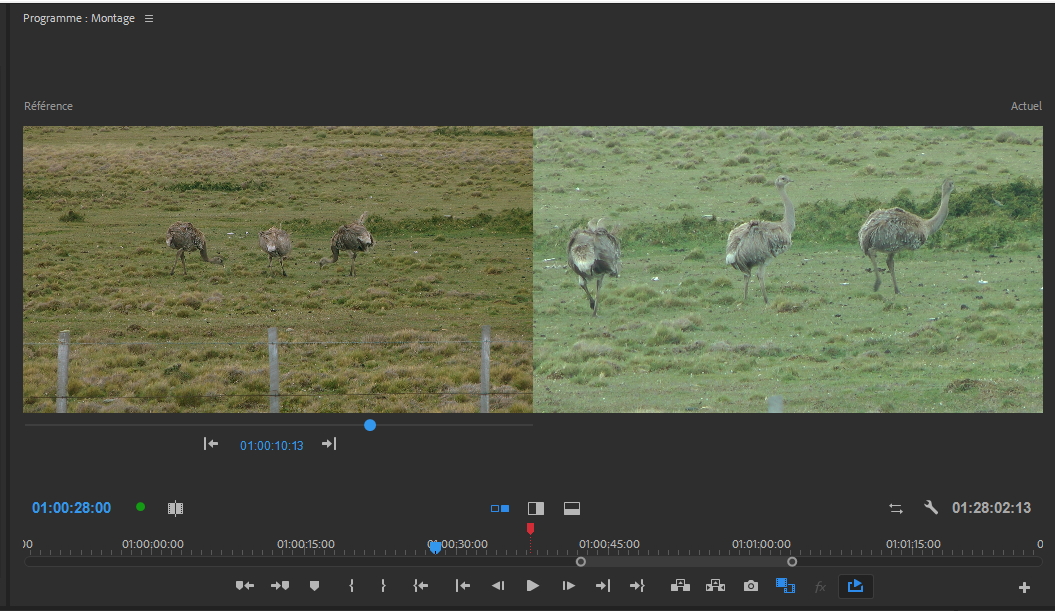Open the Programme : Montage panel menu

coord(149,19)
